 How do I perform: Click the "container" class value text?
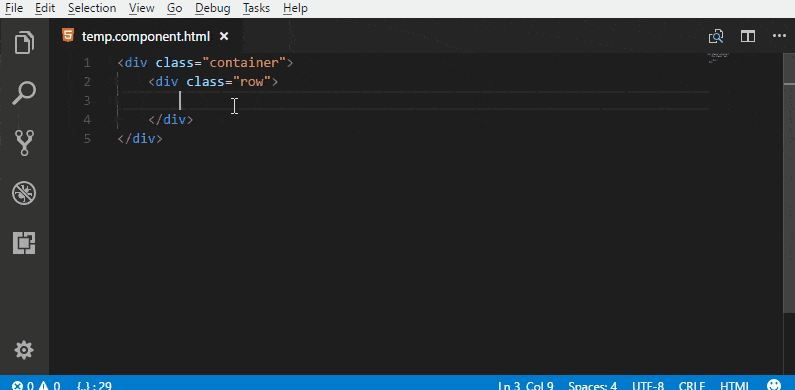244,63
